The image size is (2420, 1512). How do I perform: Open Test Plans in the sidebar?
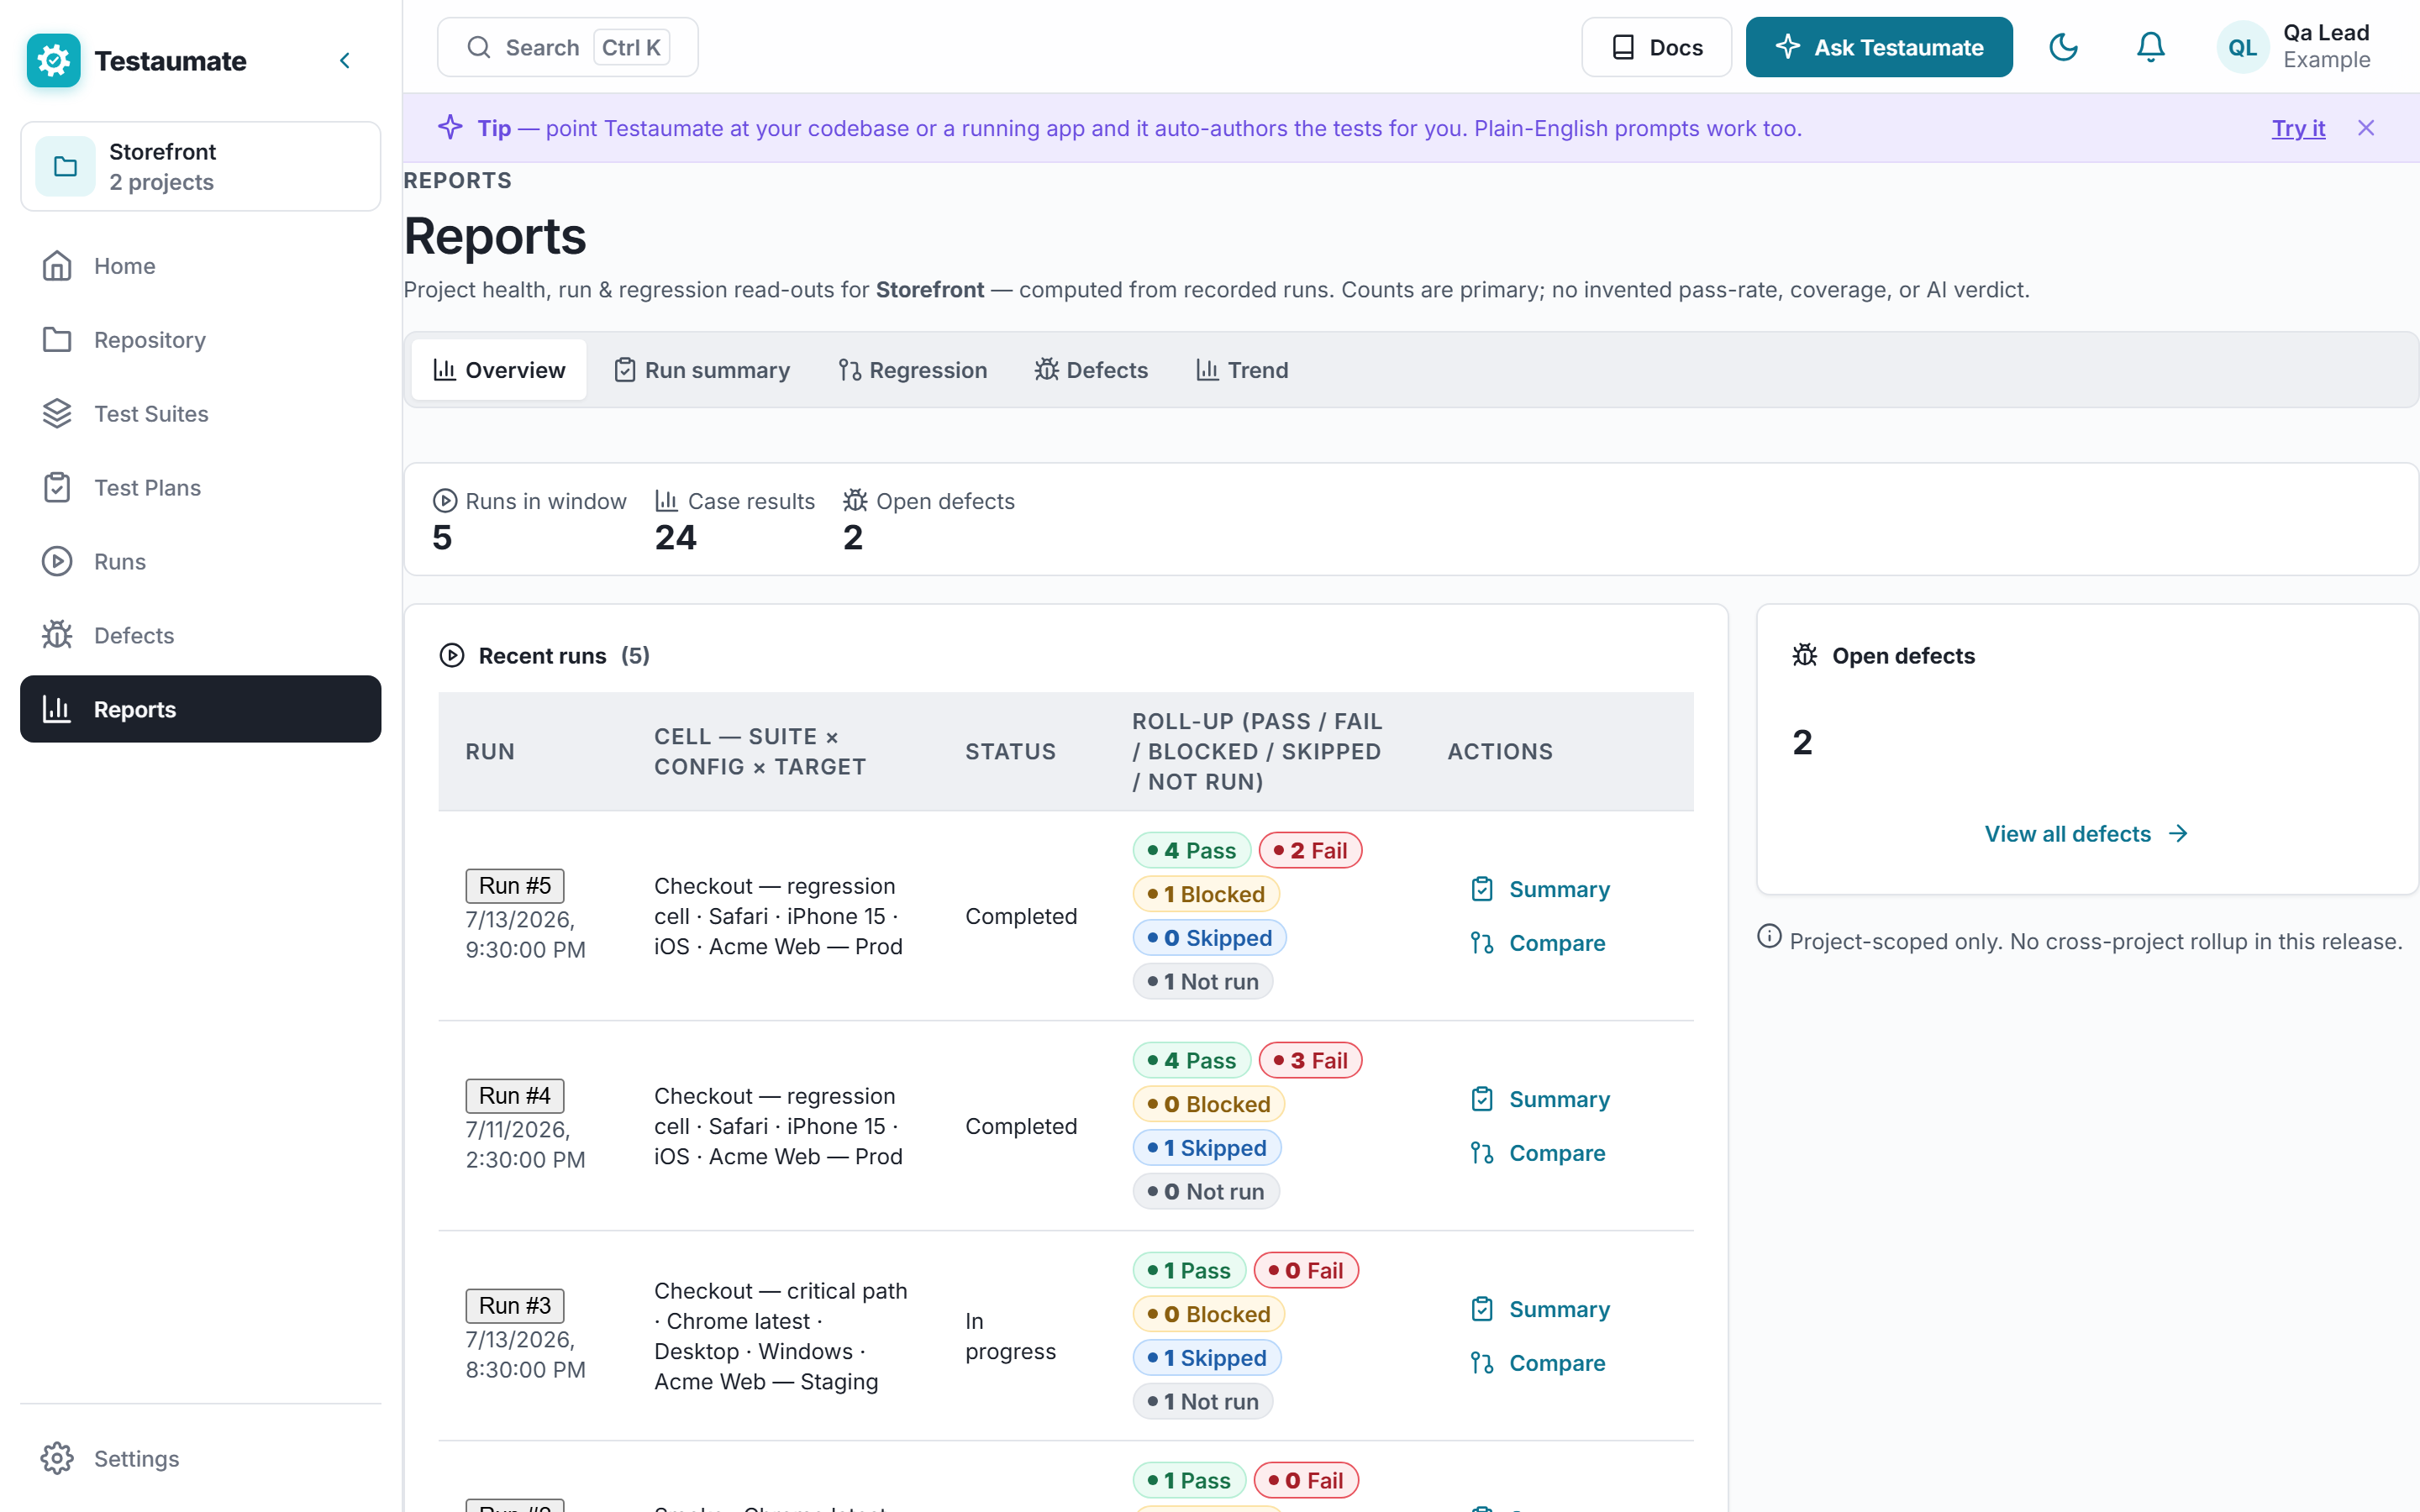click(x=200, y=488)
